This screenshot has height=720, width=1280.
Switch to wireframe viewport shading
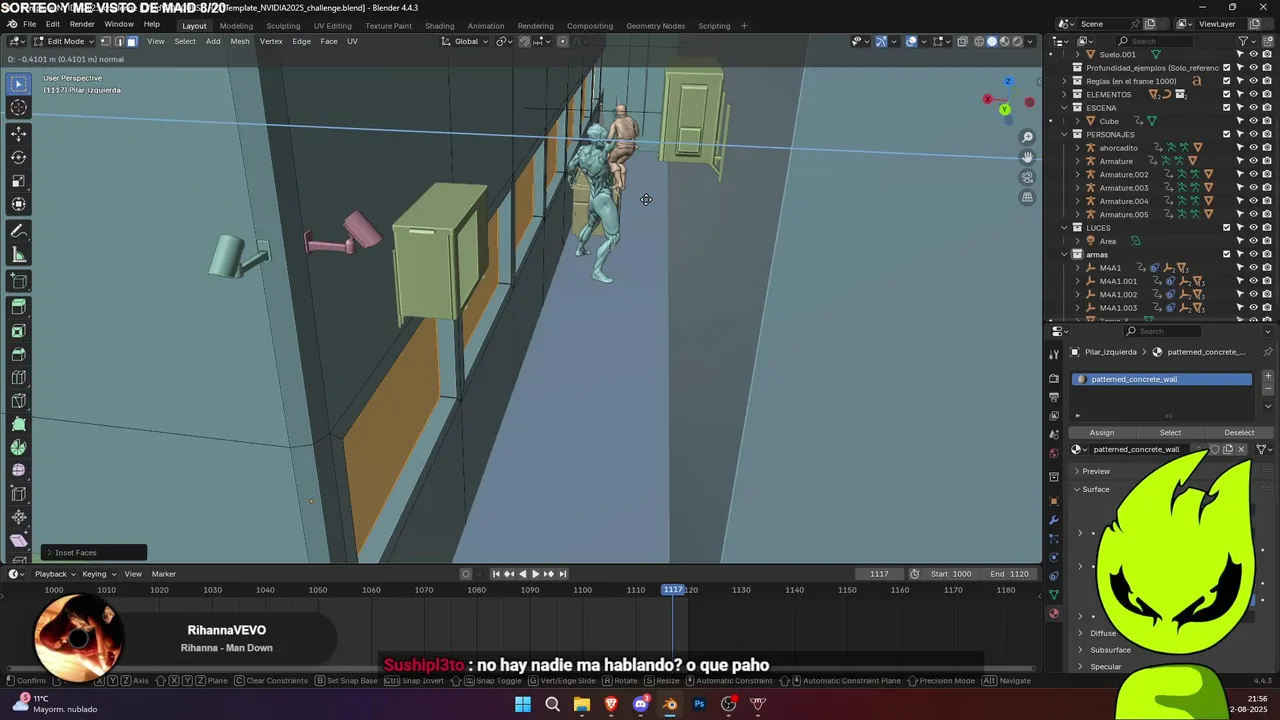[979, 41]
